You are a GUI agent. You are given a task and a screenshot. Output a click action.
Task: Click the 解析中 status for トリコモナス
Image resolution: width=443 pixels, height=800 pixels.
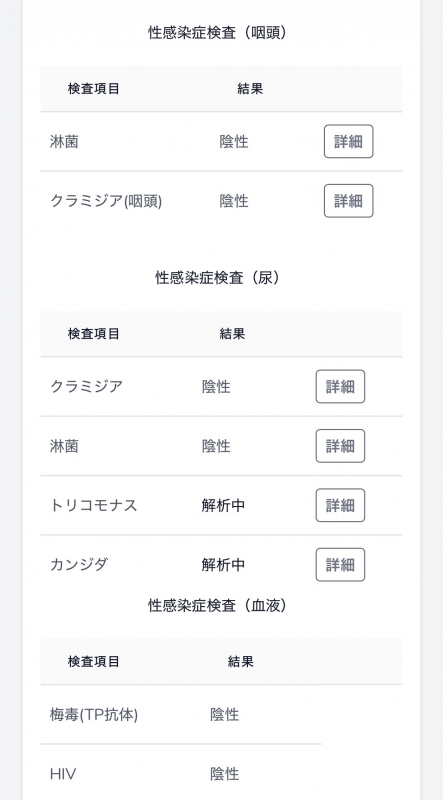click(223, 506)
